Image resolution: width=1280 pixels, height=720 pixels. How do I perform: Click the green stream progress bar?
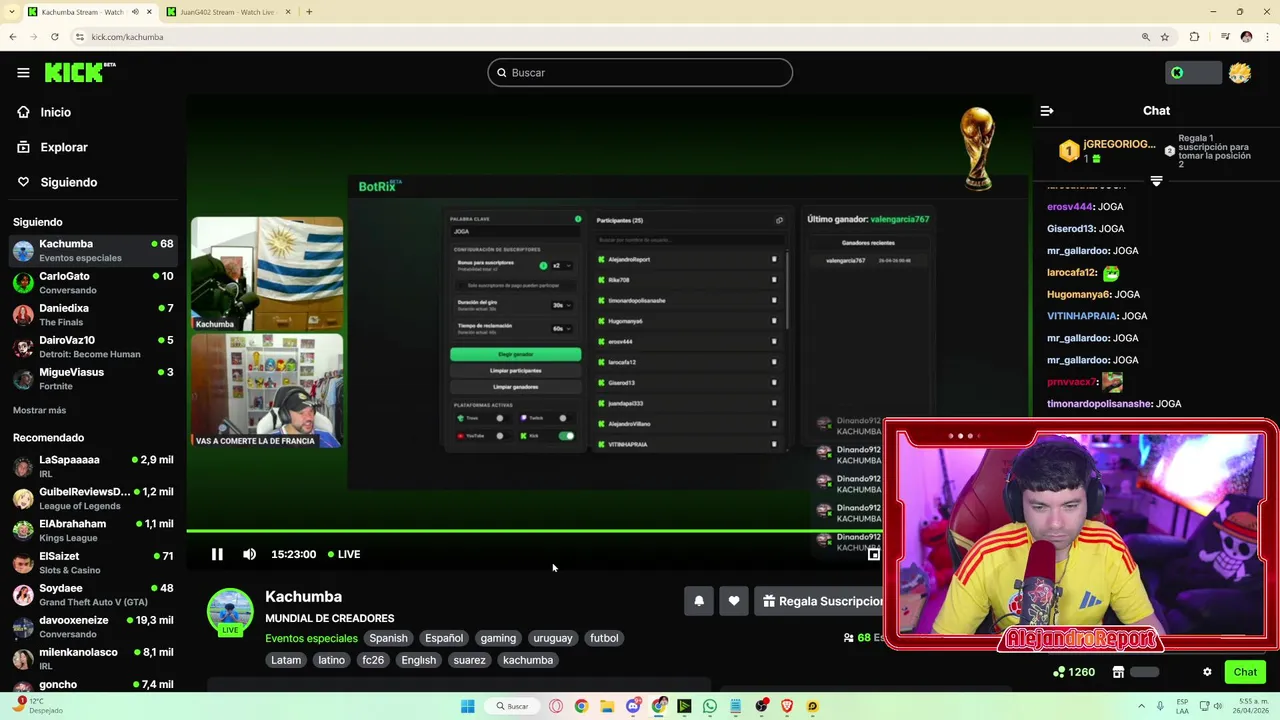(534, 531)
